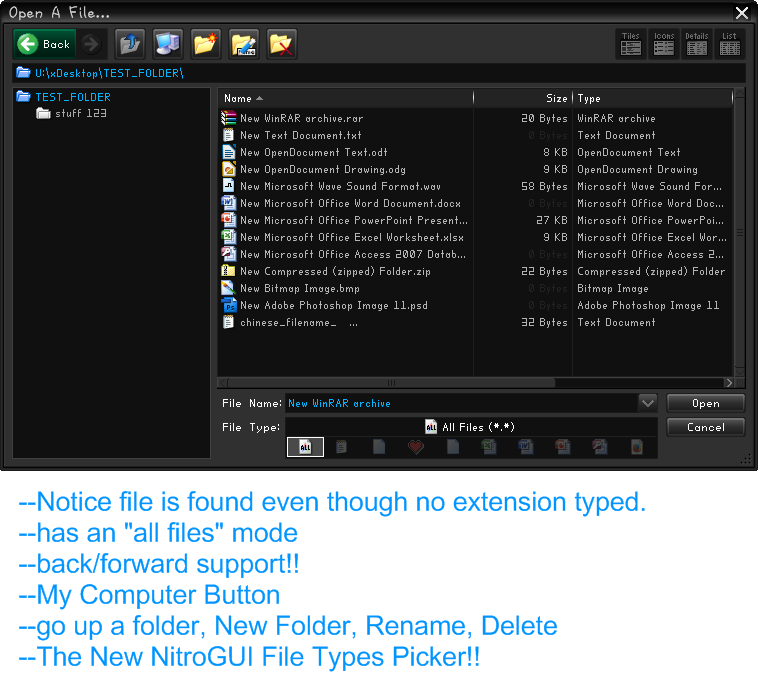758x682 pixels.
Task: Switch to Details view
Action: click(x=697, y=43)
